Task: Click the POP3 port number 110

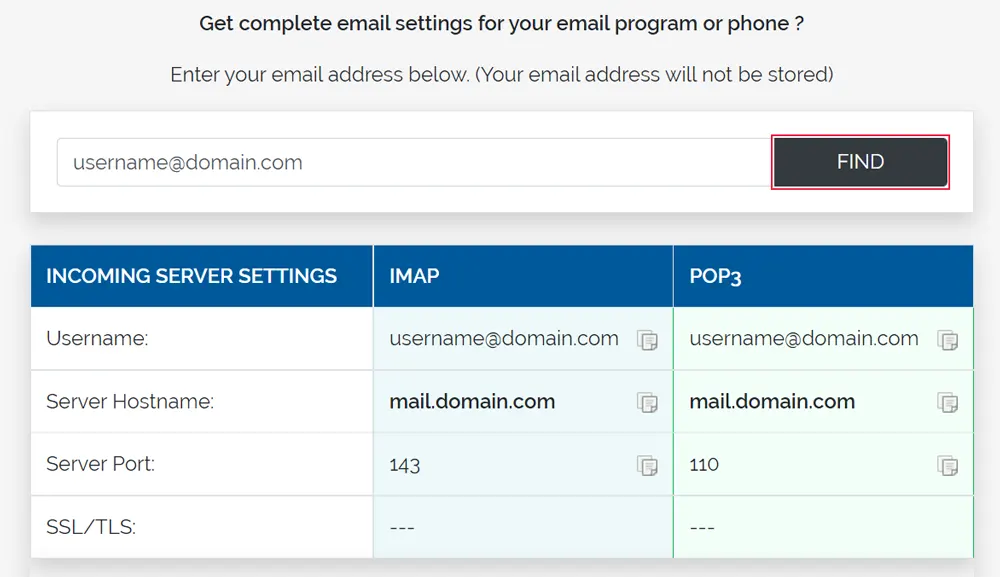Action: pos(704,465)
